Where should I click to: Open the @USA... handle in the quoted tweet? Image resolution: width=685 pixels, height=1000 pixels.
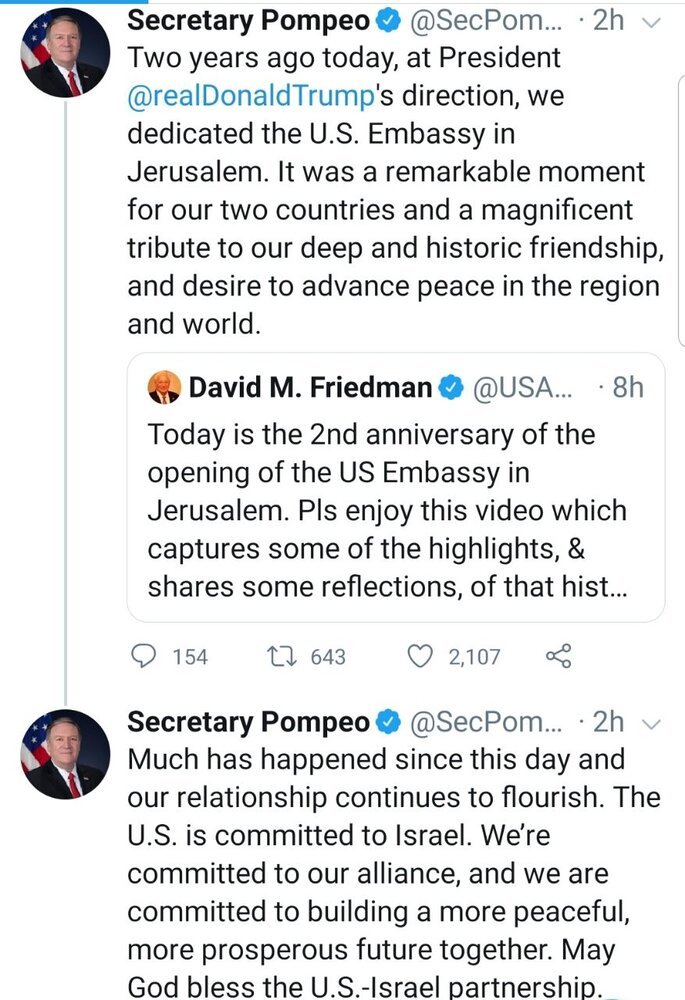[x=522, y=387]
